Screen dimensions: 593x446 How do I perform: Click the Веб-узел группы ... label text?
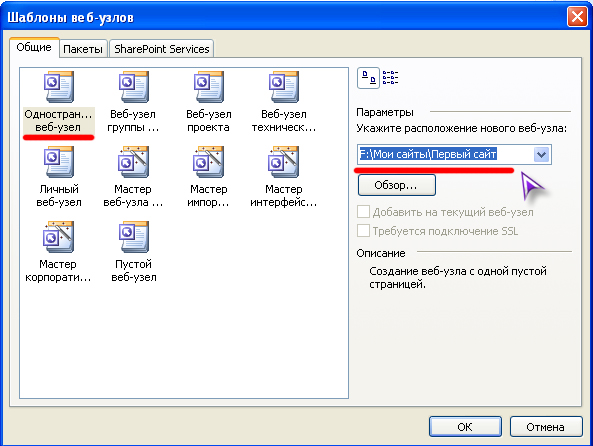pos(133,121)
